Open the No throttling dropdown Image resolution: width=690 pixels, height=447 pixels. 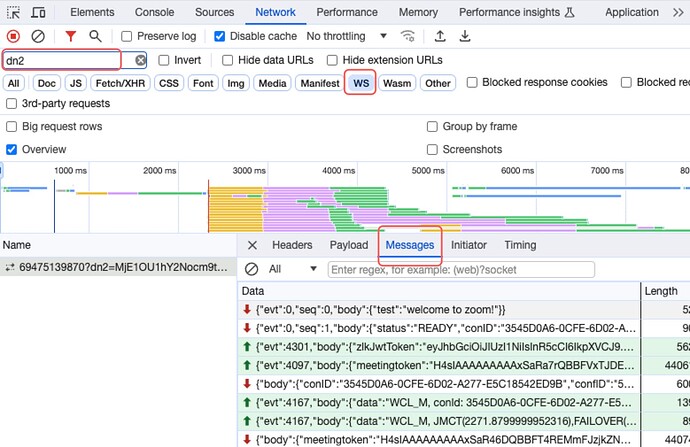click(347, 36)
